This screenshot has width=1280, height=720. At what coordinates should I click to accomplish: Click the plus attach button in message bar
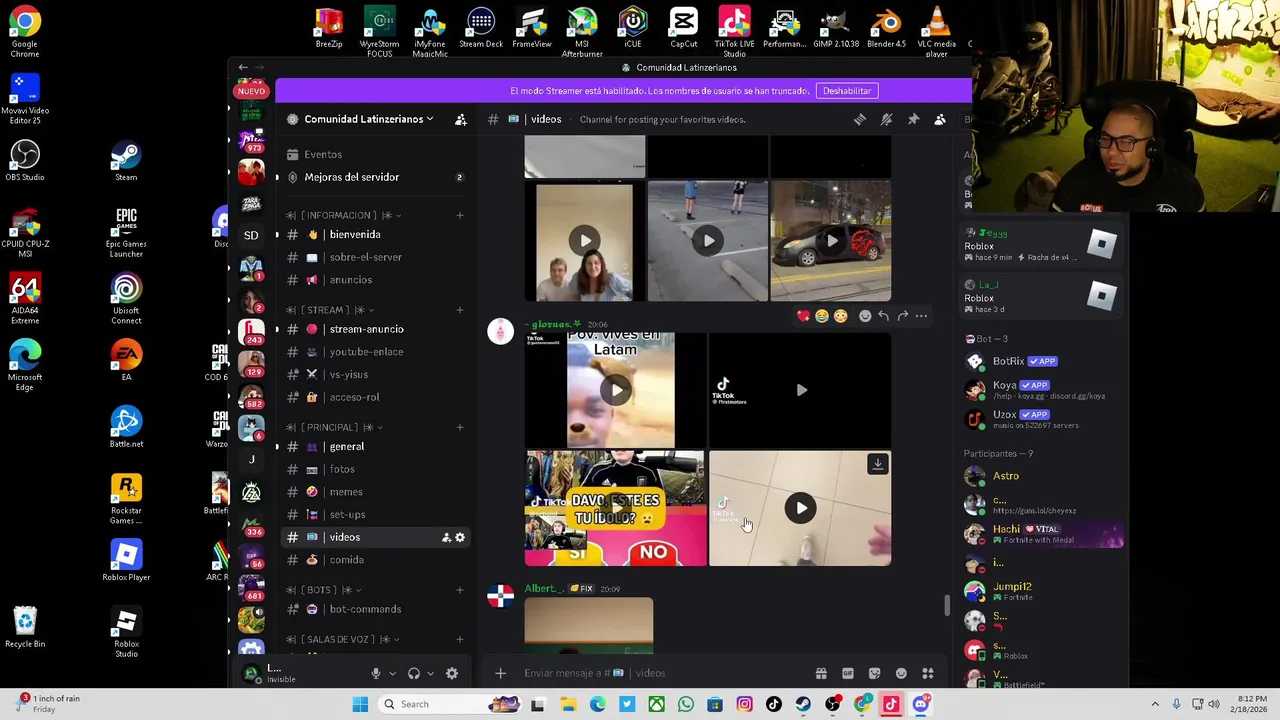[x=501, y=673]
